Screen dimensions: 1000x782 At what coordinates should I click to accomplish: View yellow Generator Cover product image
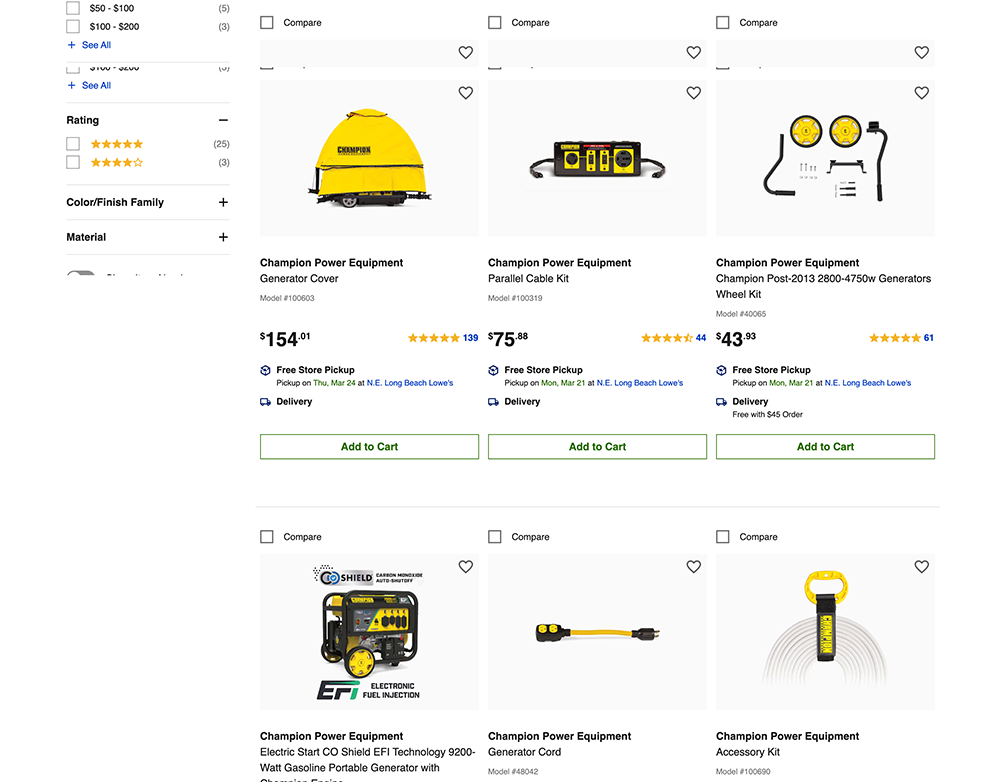pos(369,158)
